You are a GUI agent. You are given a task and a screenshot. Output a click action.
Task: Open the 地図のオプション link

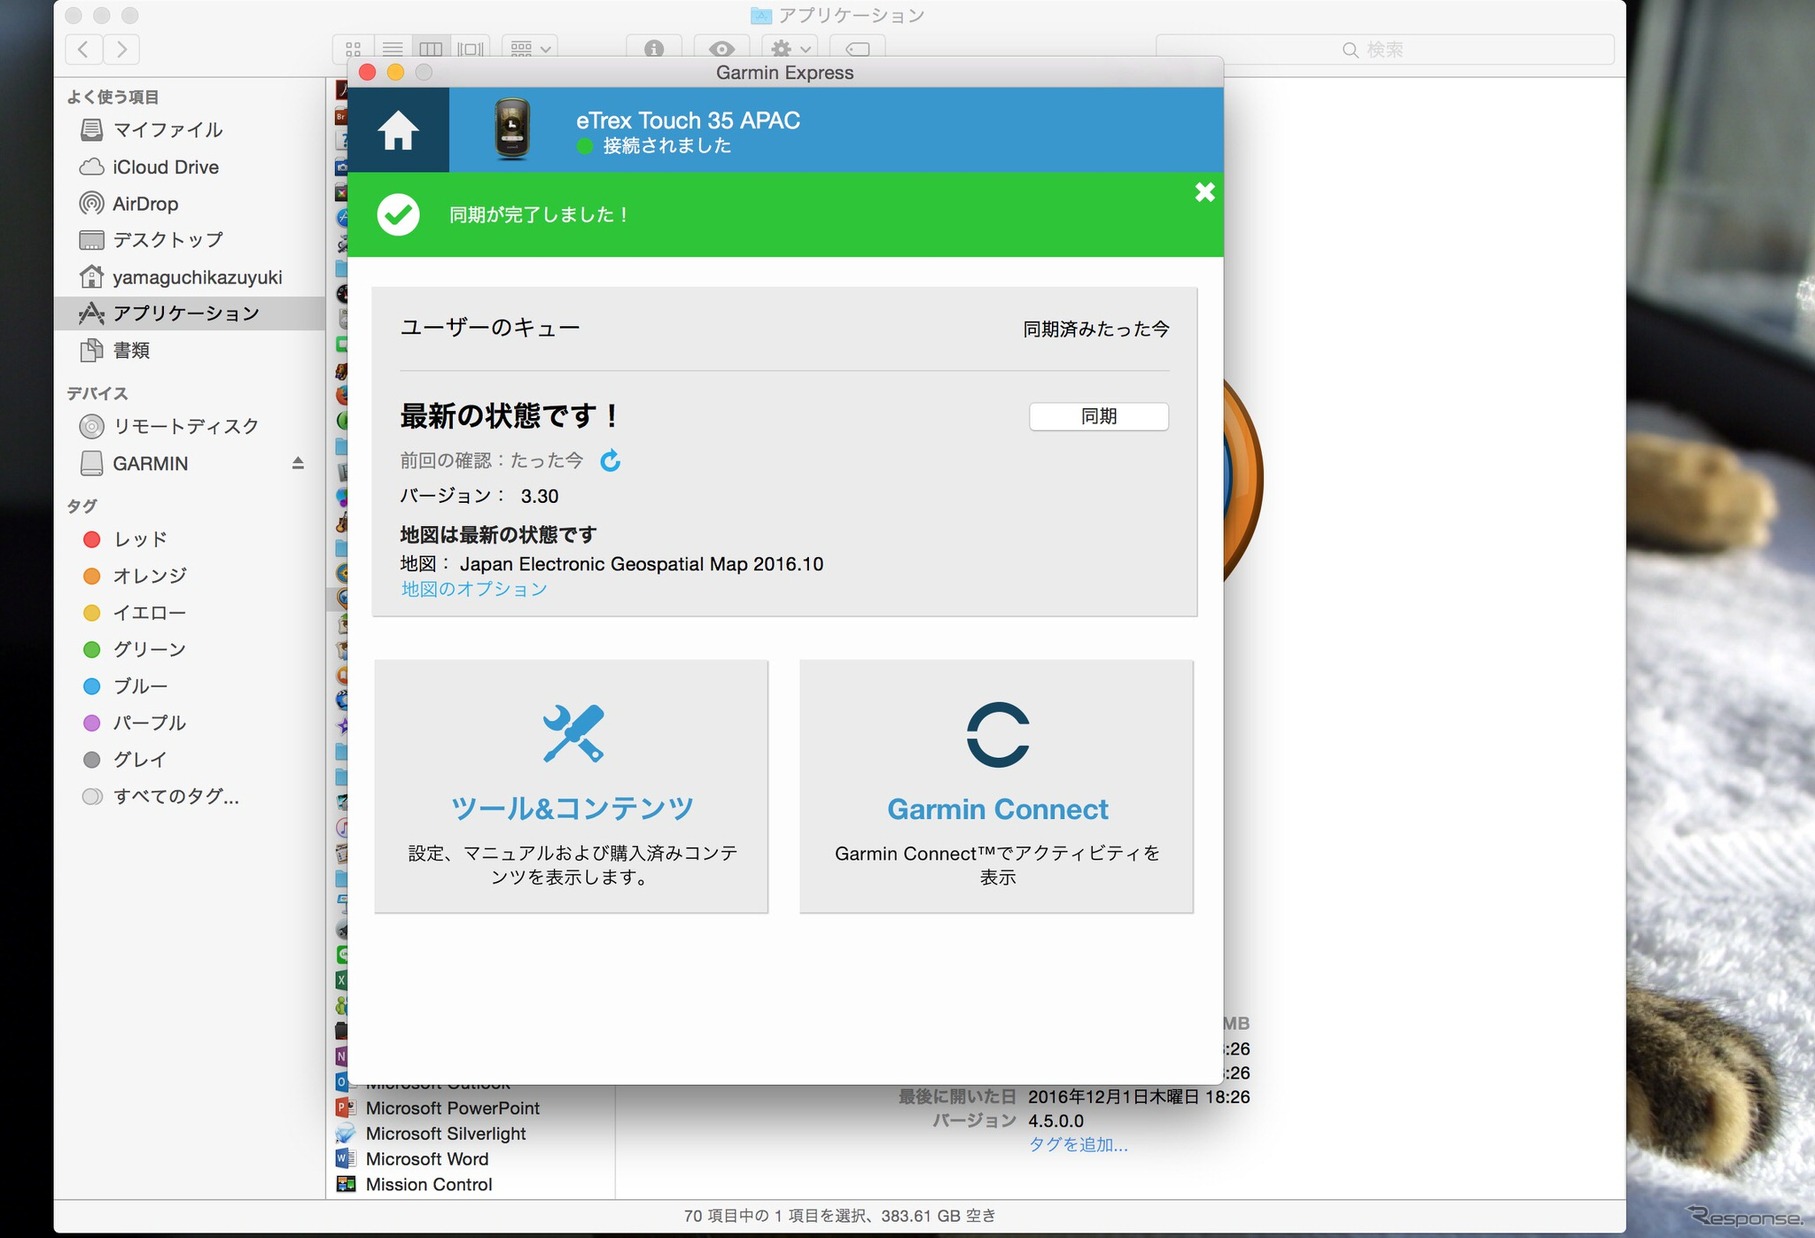474,589
